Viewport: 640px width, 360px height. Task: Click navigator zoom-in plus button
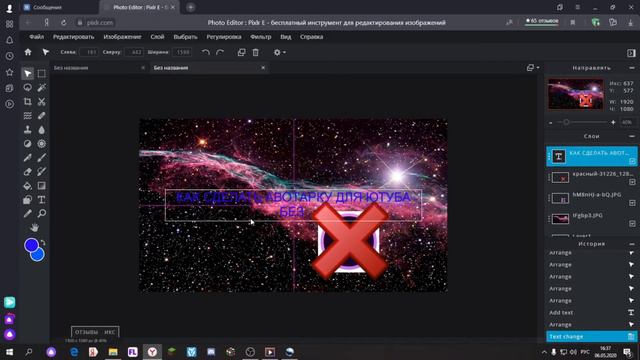tap(613, 122)
